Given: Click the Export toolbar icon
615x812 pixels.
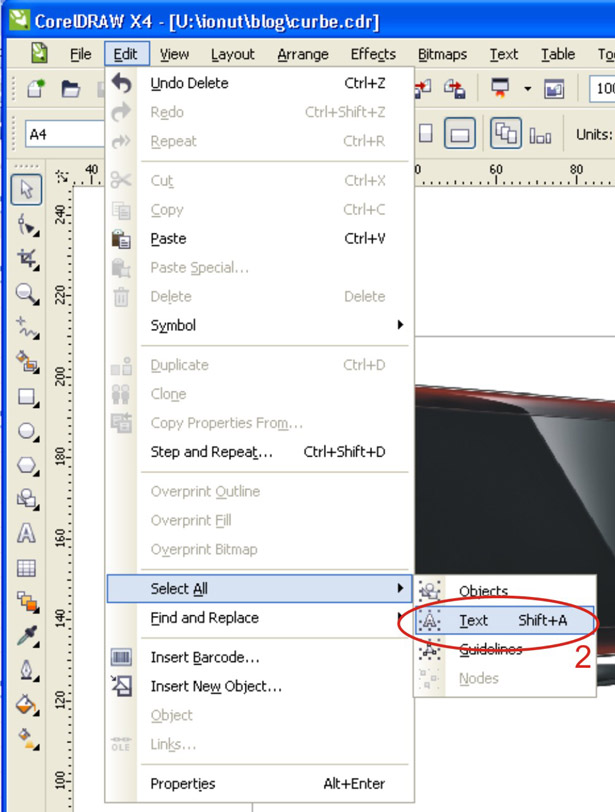Looking at the screenshot, I should (x=455, y=89).
